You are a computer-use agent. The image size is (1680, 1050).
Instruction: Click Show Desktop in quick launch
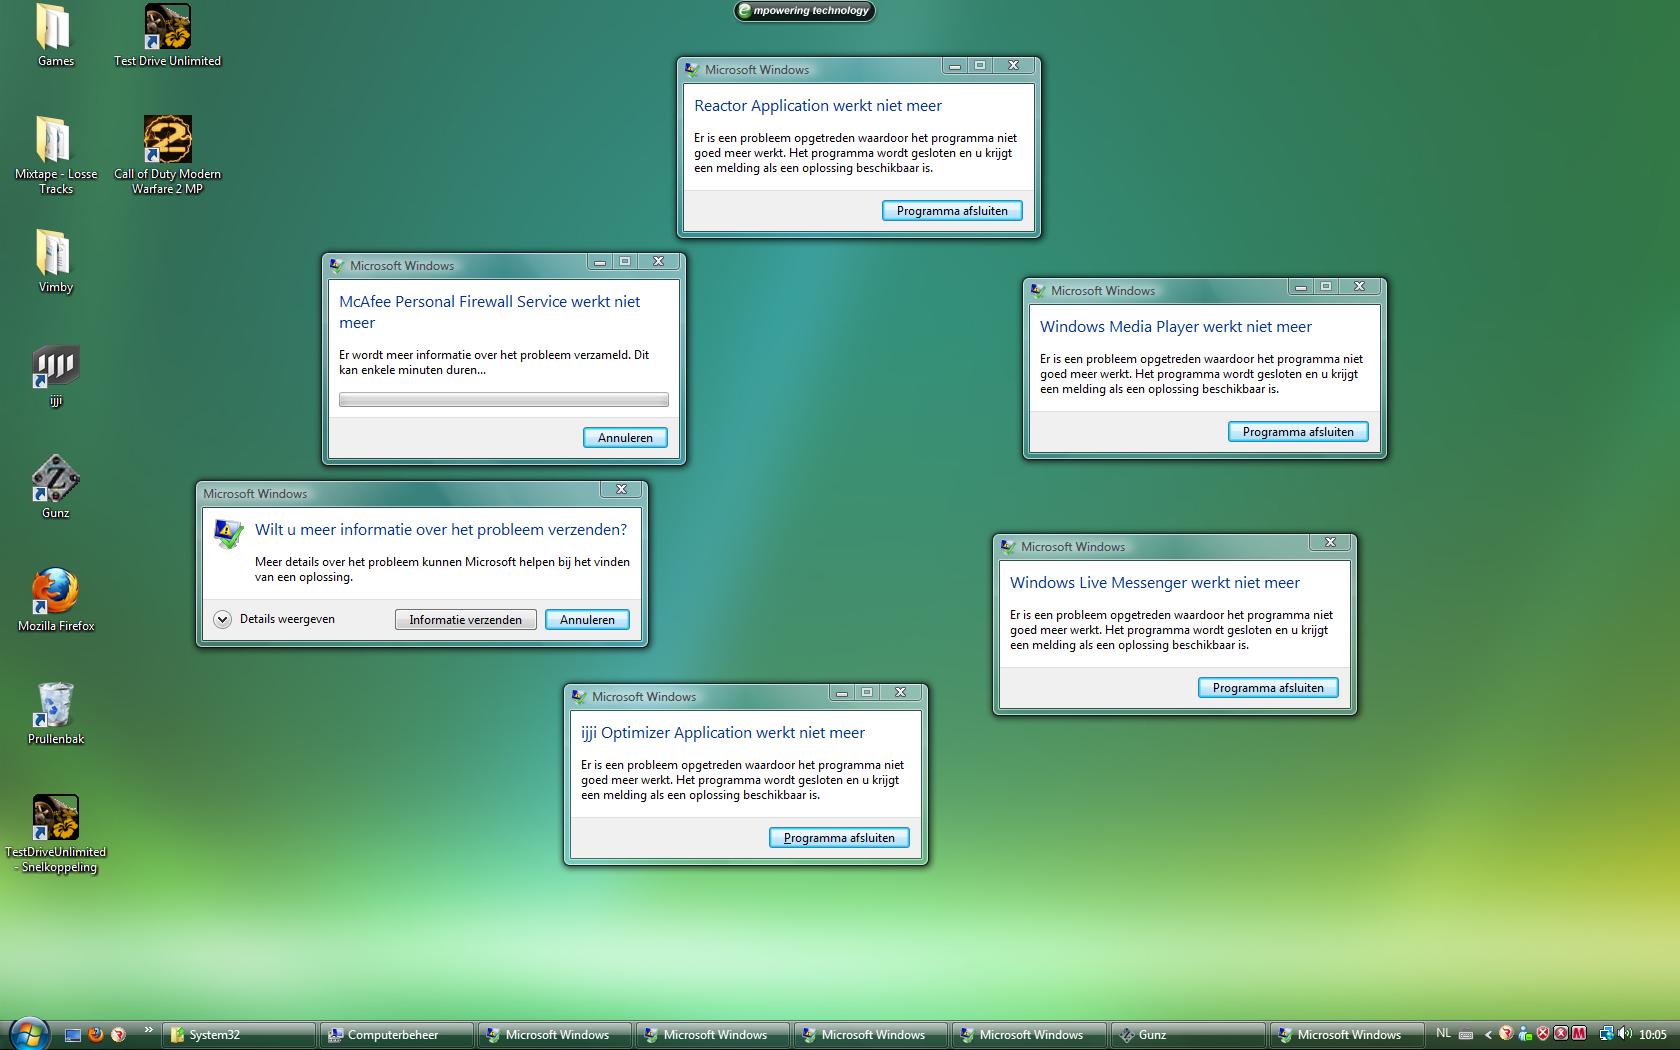pos(73,1035)
